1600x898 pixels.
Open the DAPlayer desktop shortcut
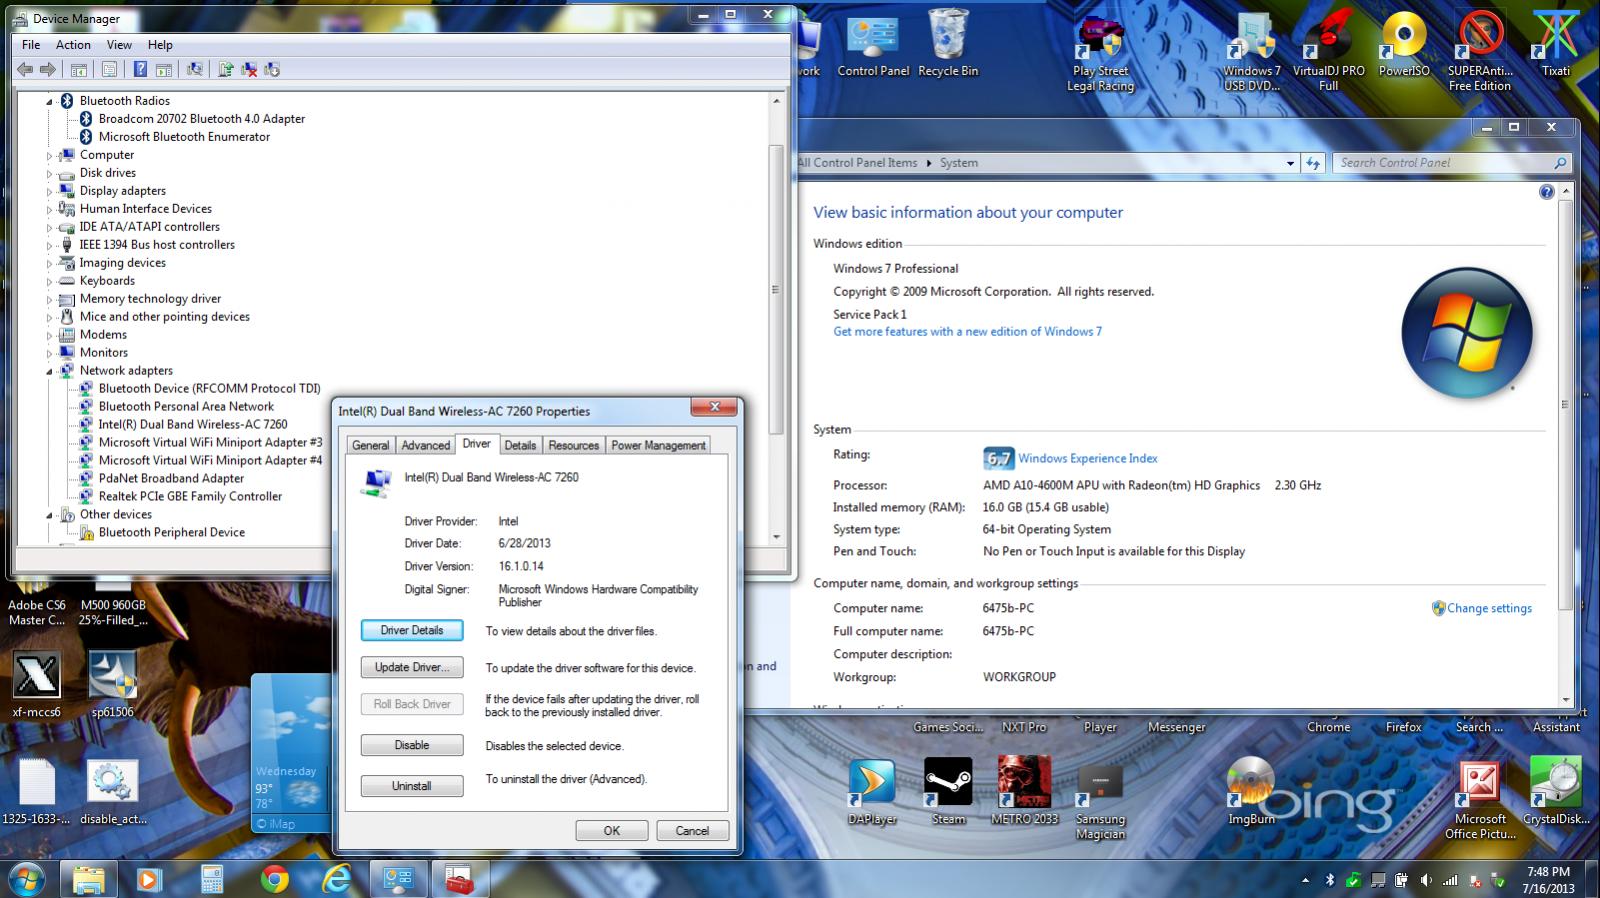(872, 791)
